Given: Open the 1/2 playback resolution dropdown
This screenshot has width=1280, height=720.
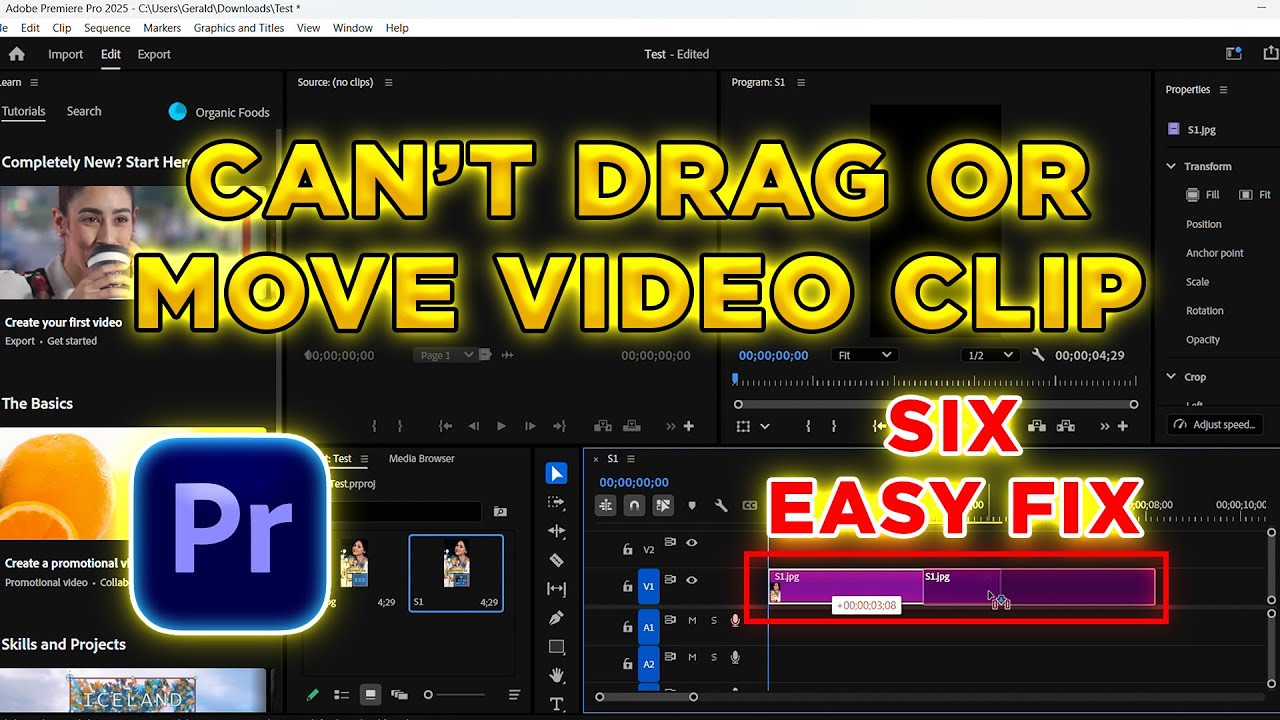Looking at the screenshot, I should [990, 355].
